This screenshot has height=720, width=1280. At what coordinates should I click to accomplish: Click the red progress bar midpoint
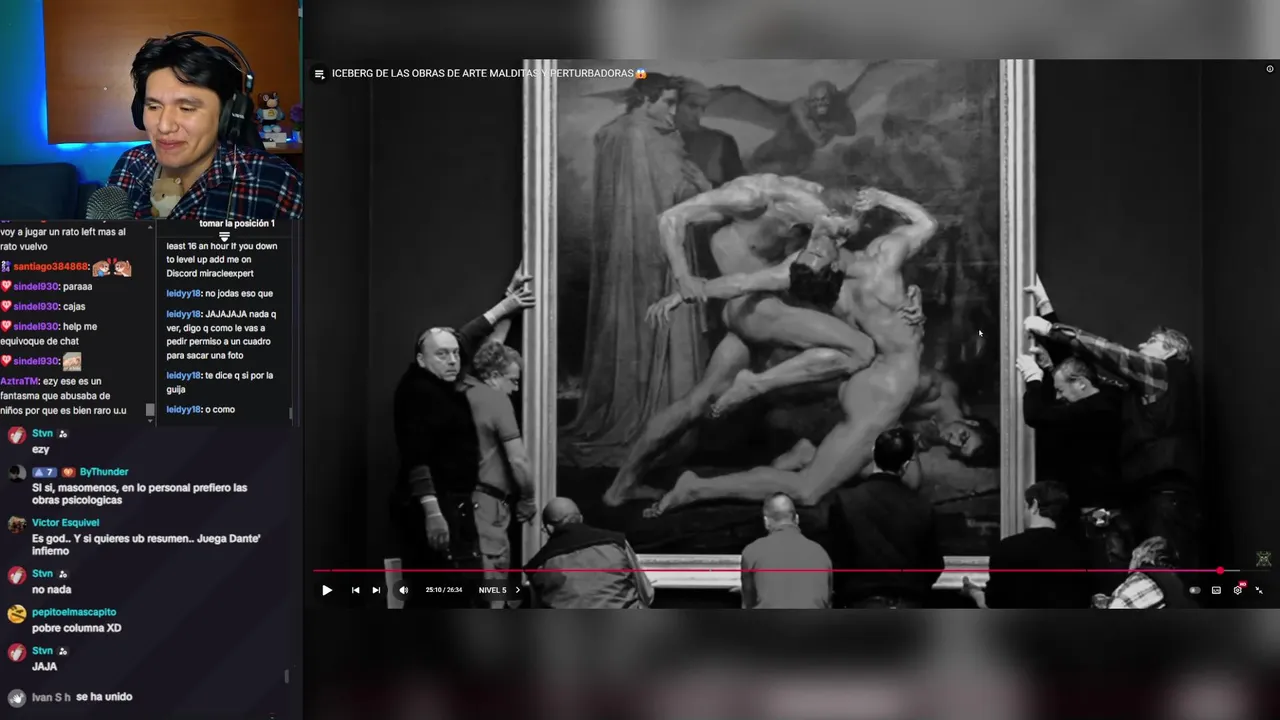(767, 571)
